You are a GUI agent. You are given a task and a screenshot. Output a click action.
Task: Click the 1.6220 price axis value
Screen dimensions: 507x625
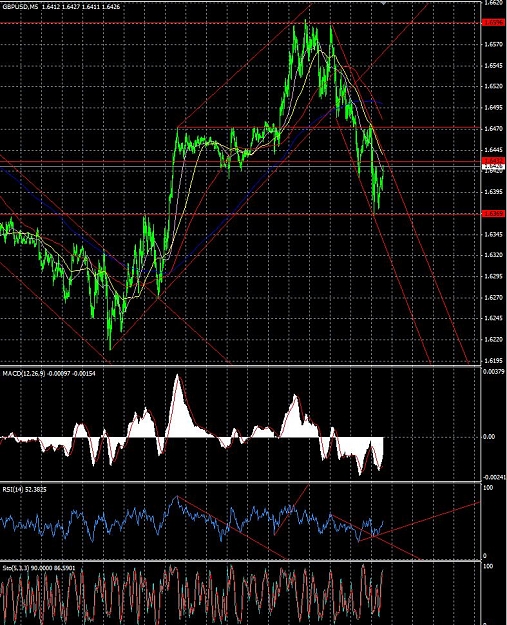(493, 340)
